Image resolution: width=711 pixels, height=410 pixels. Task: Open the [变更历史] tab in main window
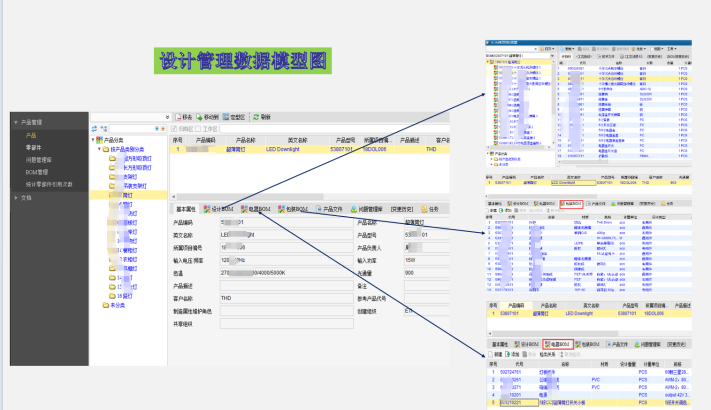click(x=402, y=209)
